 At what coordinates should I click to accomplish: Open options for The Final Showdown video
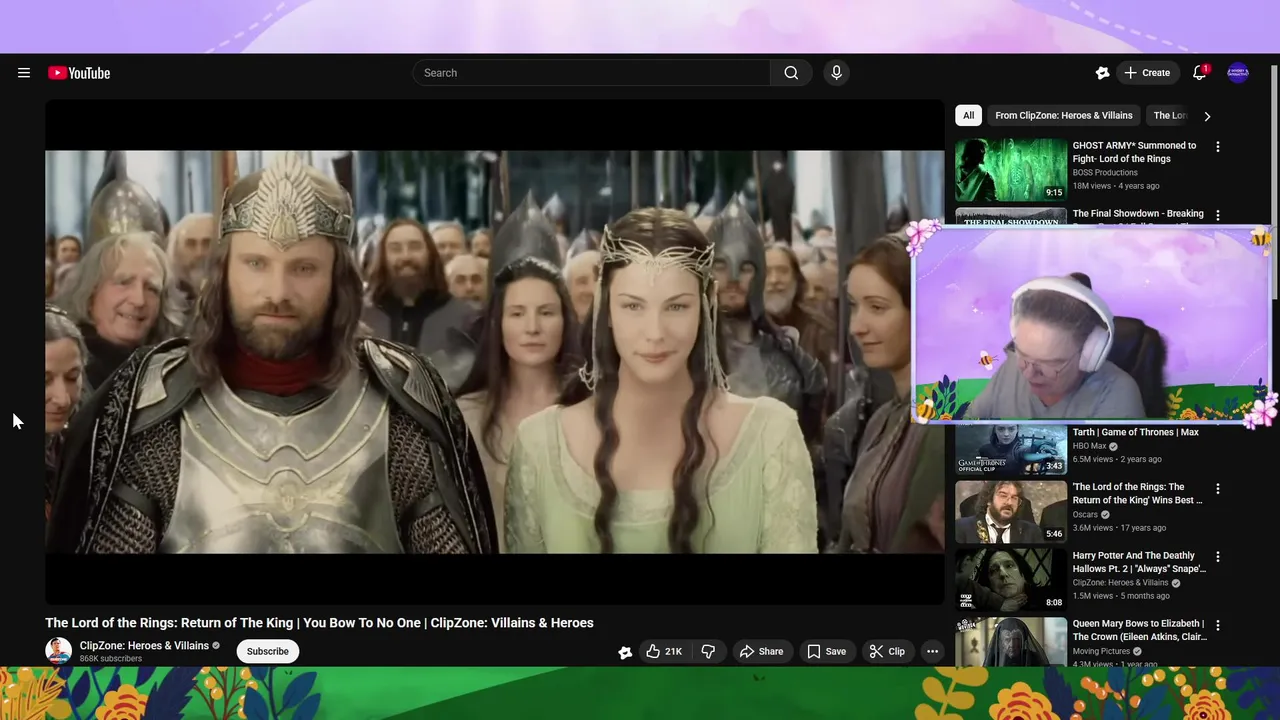coord(1217,215)
